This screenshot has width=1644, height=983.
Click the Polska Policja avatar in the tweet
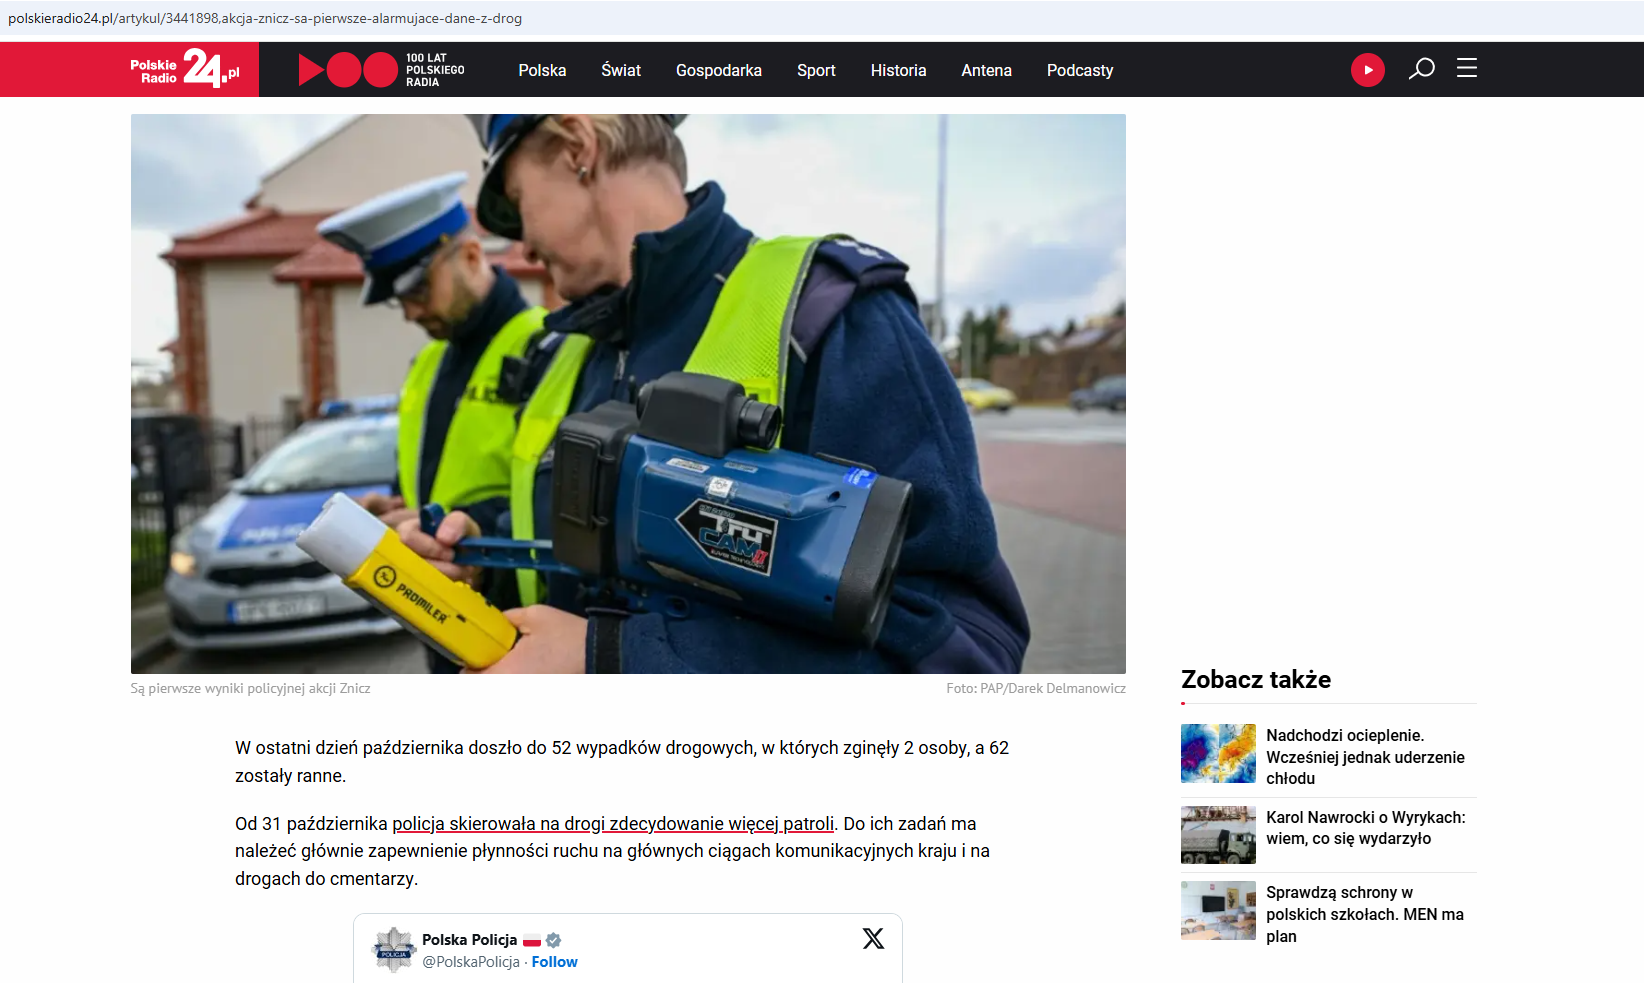(x=394, y=949)
